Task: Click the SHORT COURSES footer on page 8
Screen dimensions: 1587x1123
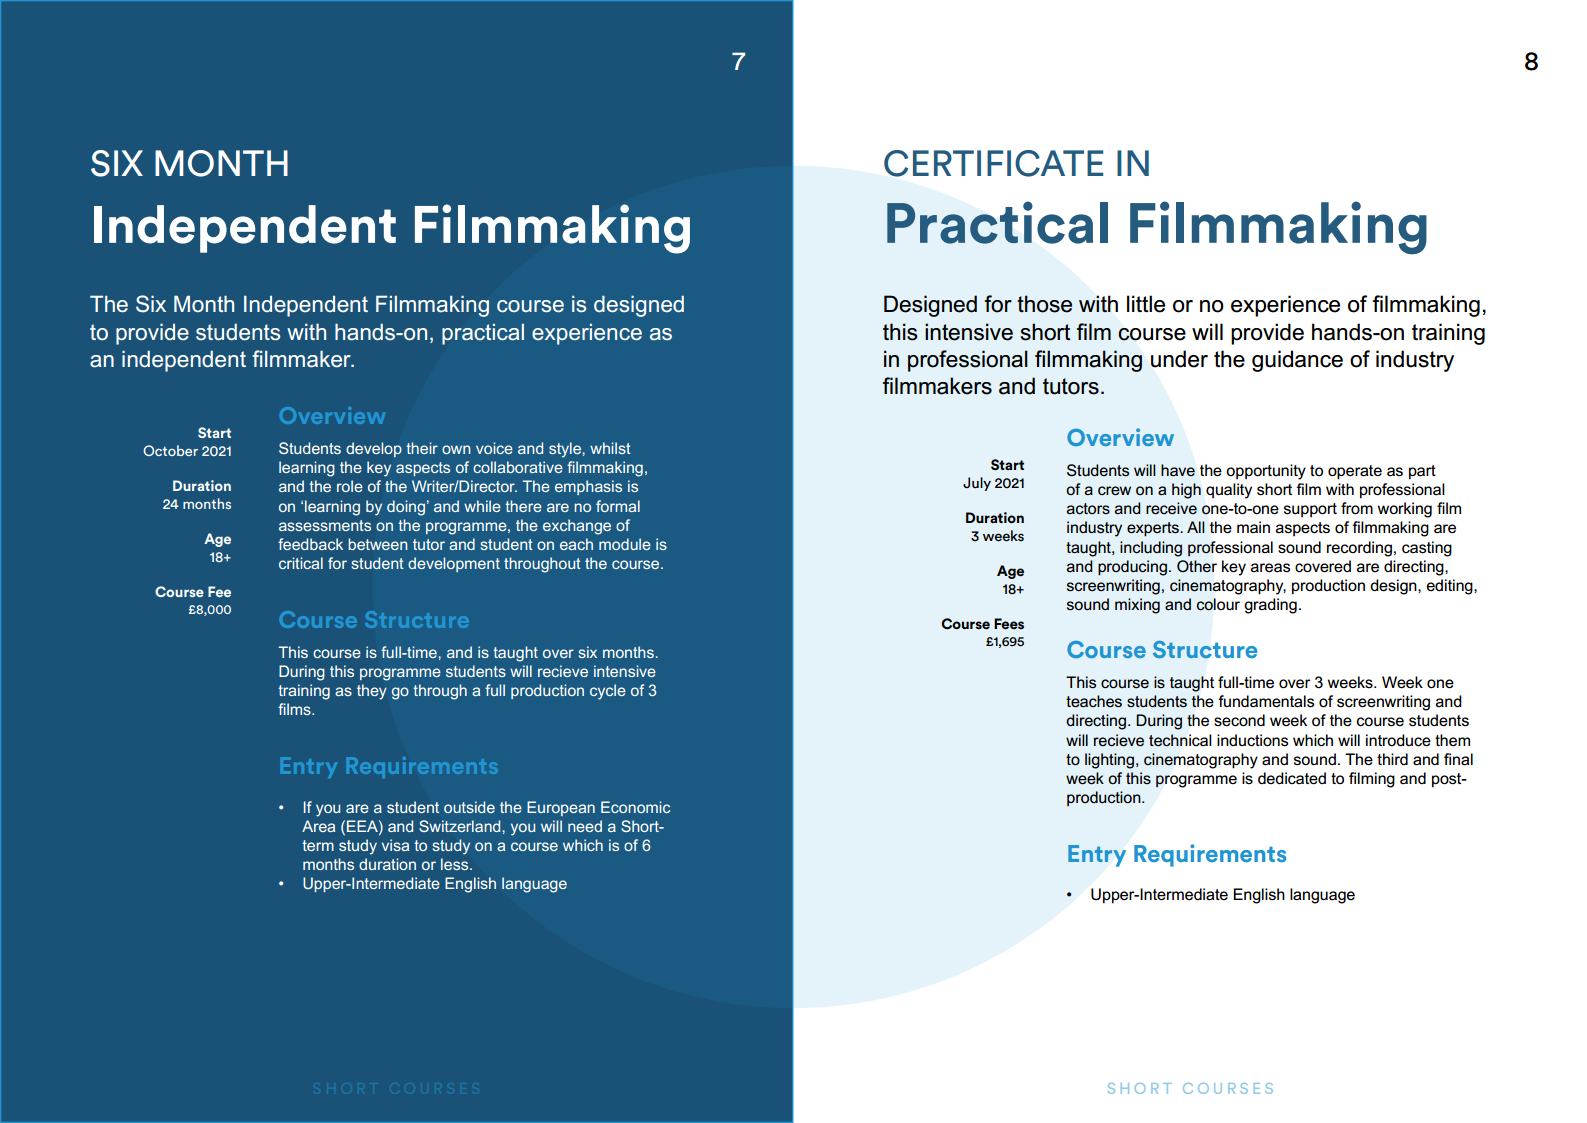Action: (1191, 1088)
